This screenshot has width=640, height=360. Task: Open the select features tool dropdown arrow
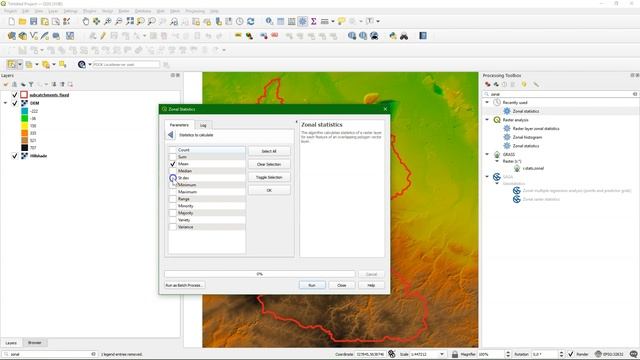click(19, 64)
